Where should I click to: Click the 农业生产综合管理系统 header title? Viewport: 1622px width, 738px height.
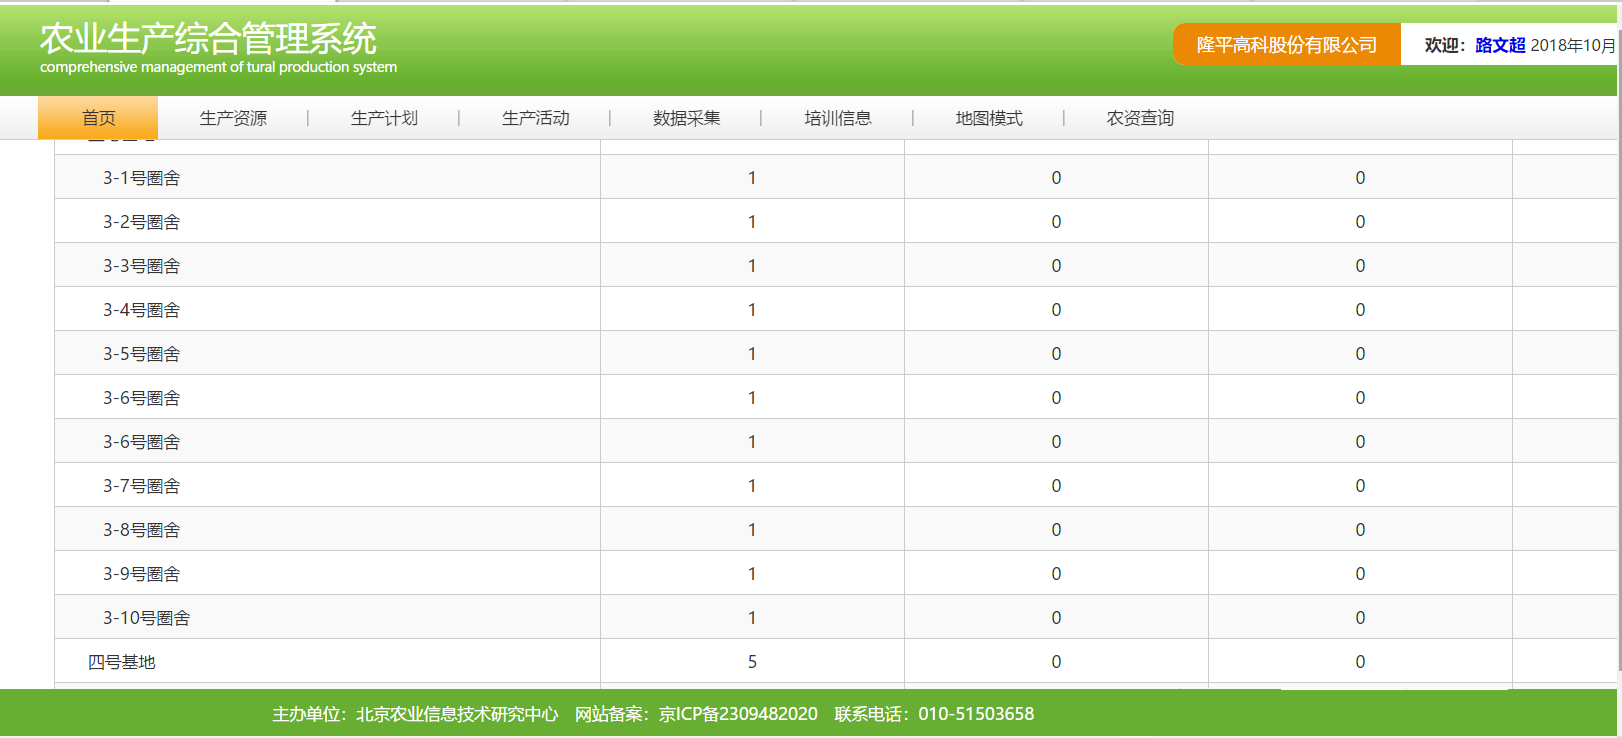[x=208, y=39]
